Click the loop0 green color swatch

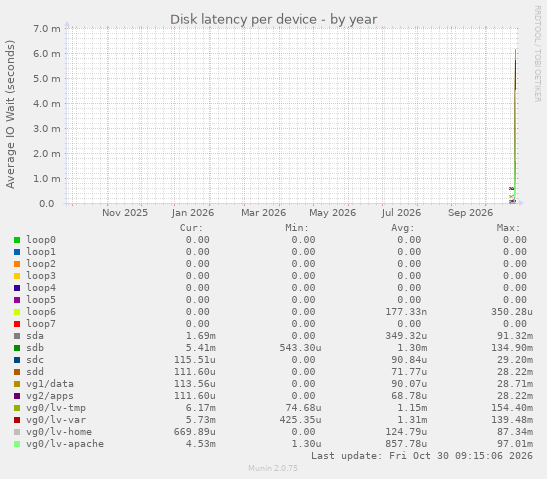coord(17,240)
